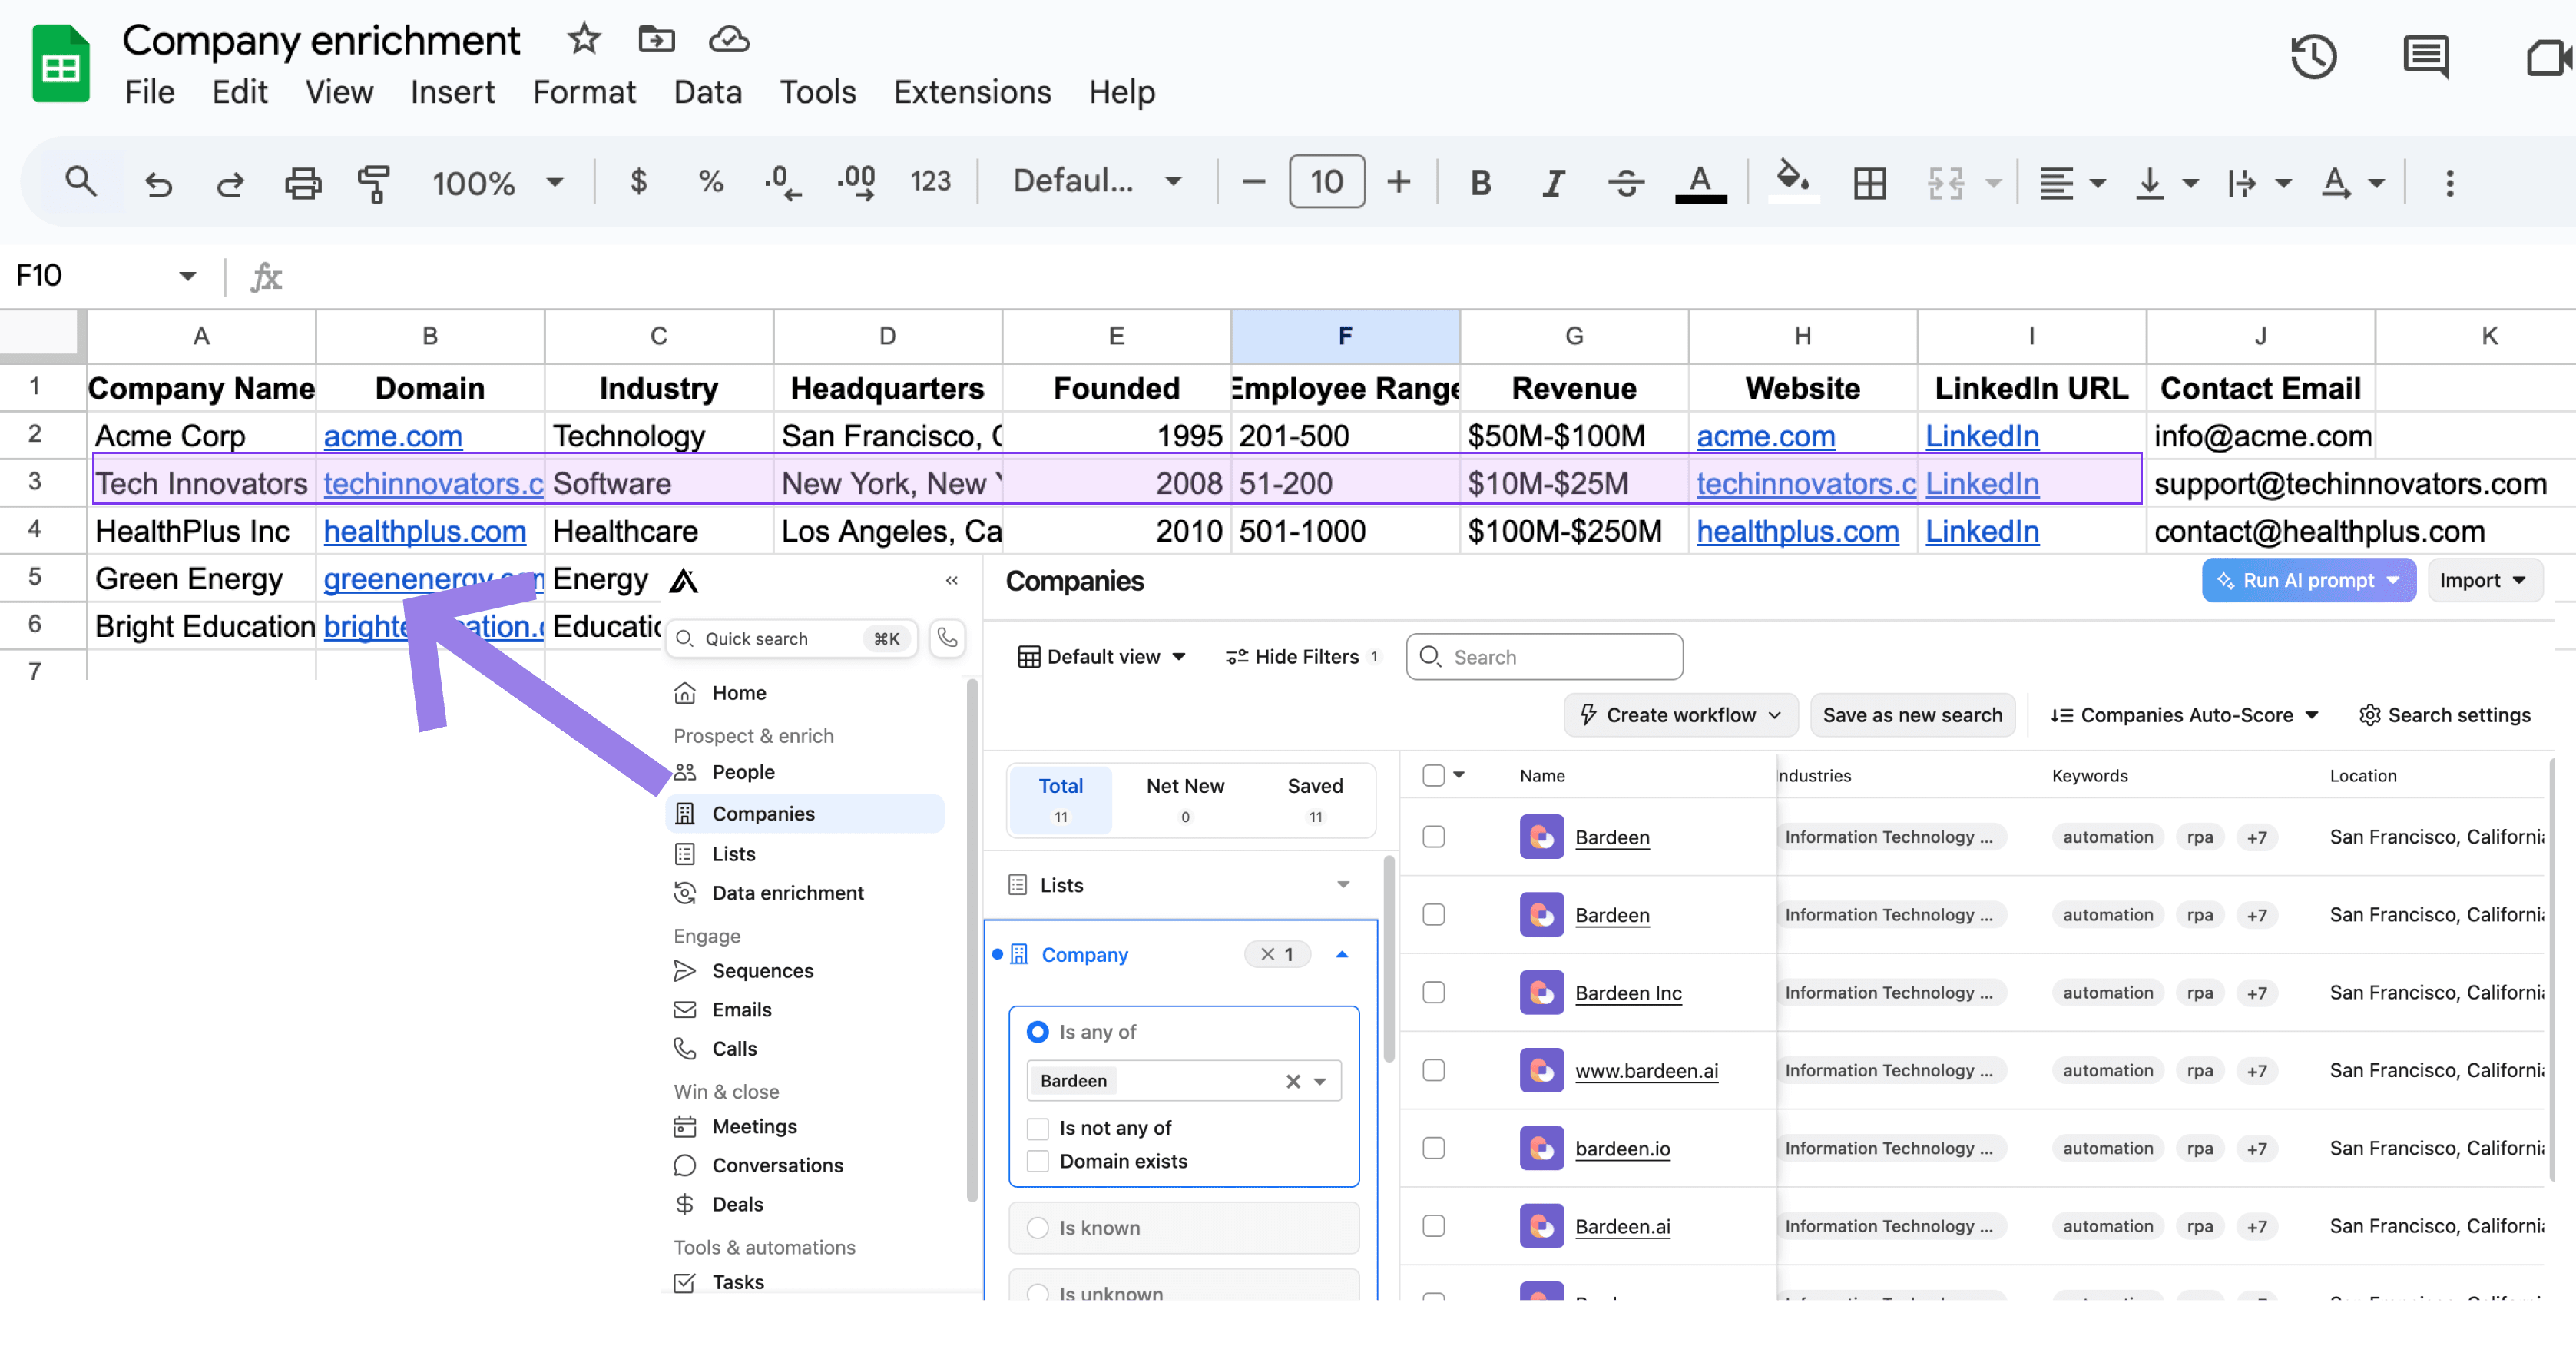Click Hide Filters button
2576x1346 pixels.
point(1302,656)
